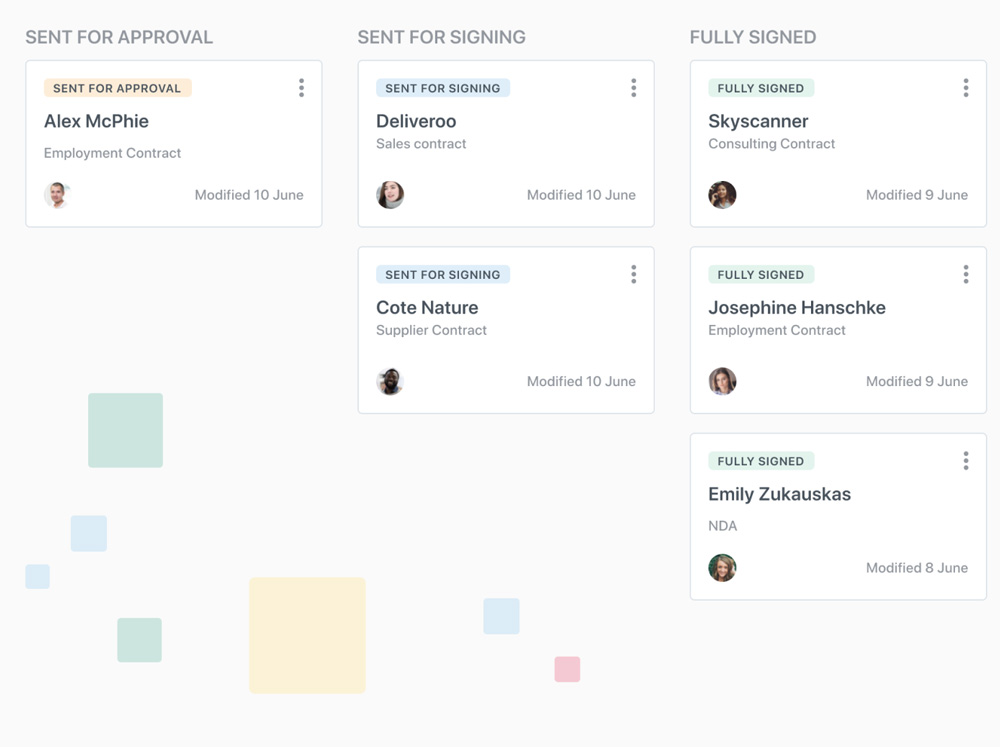
Task: Open the Cote Nature card kebab menu
Action: [633, 274]
